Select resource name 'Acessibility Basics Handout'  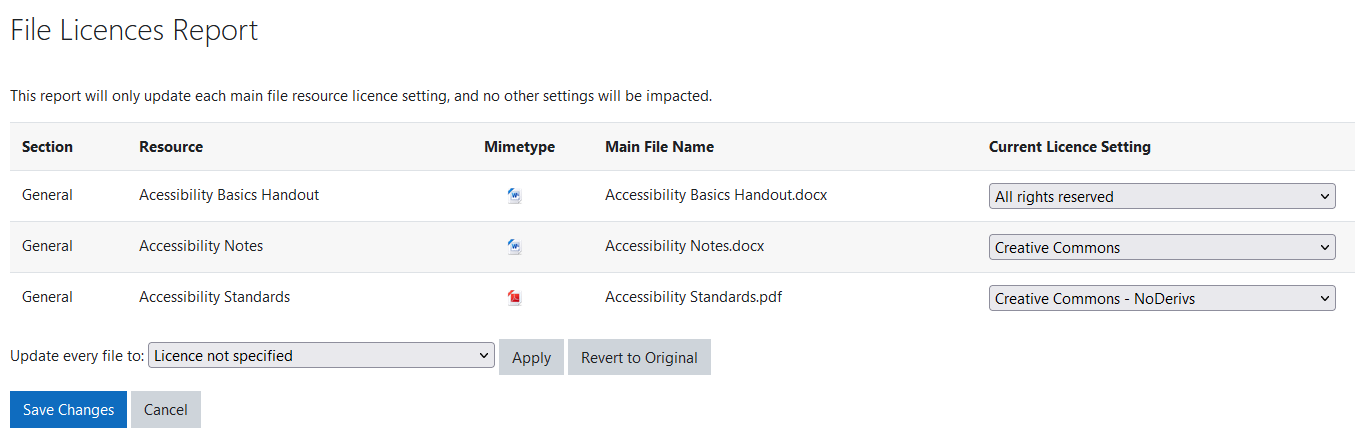coord(229,195)
